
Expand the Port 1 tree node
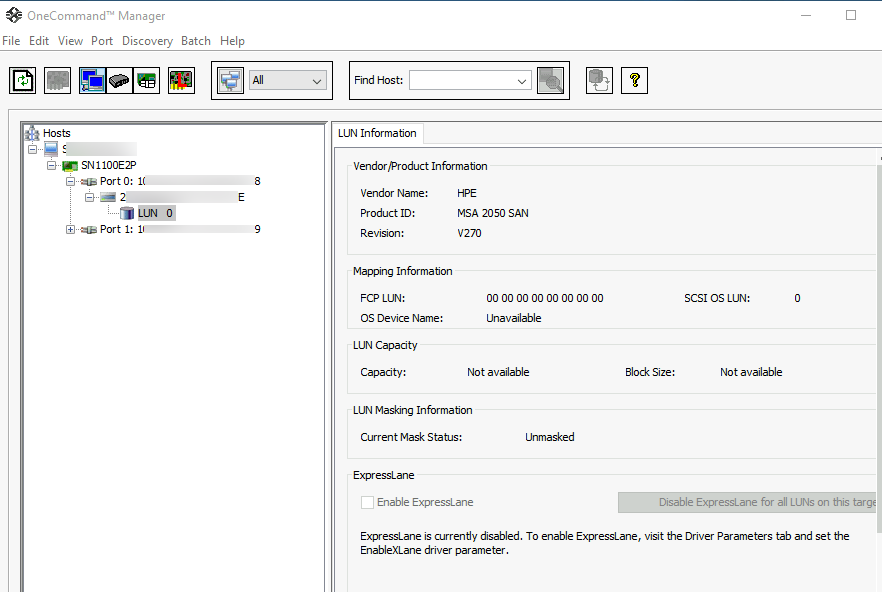click(x=70, y=230)
